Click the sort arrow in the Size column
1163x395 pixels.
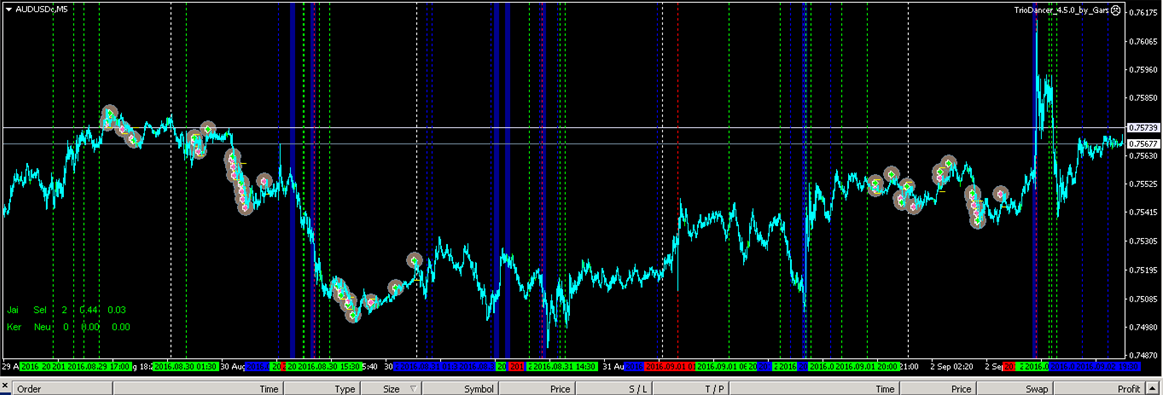(x=412, y=388)
